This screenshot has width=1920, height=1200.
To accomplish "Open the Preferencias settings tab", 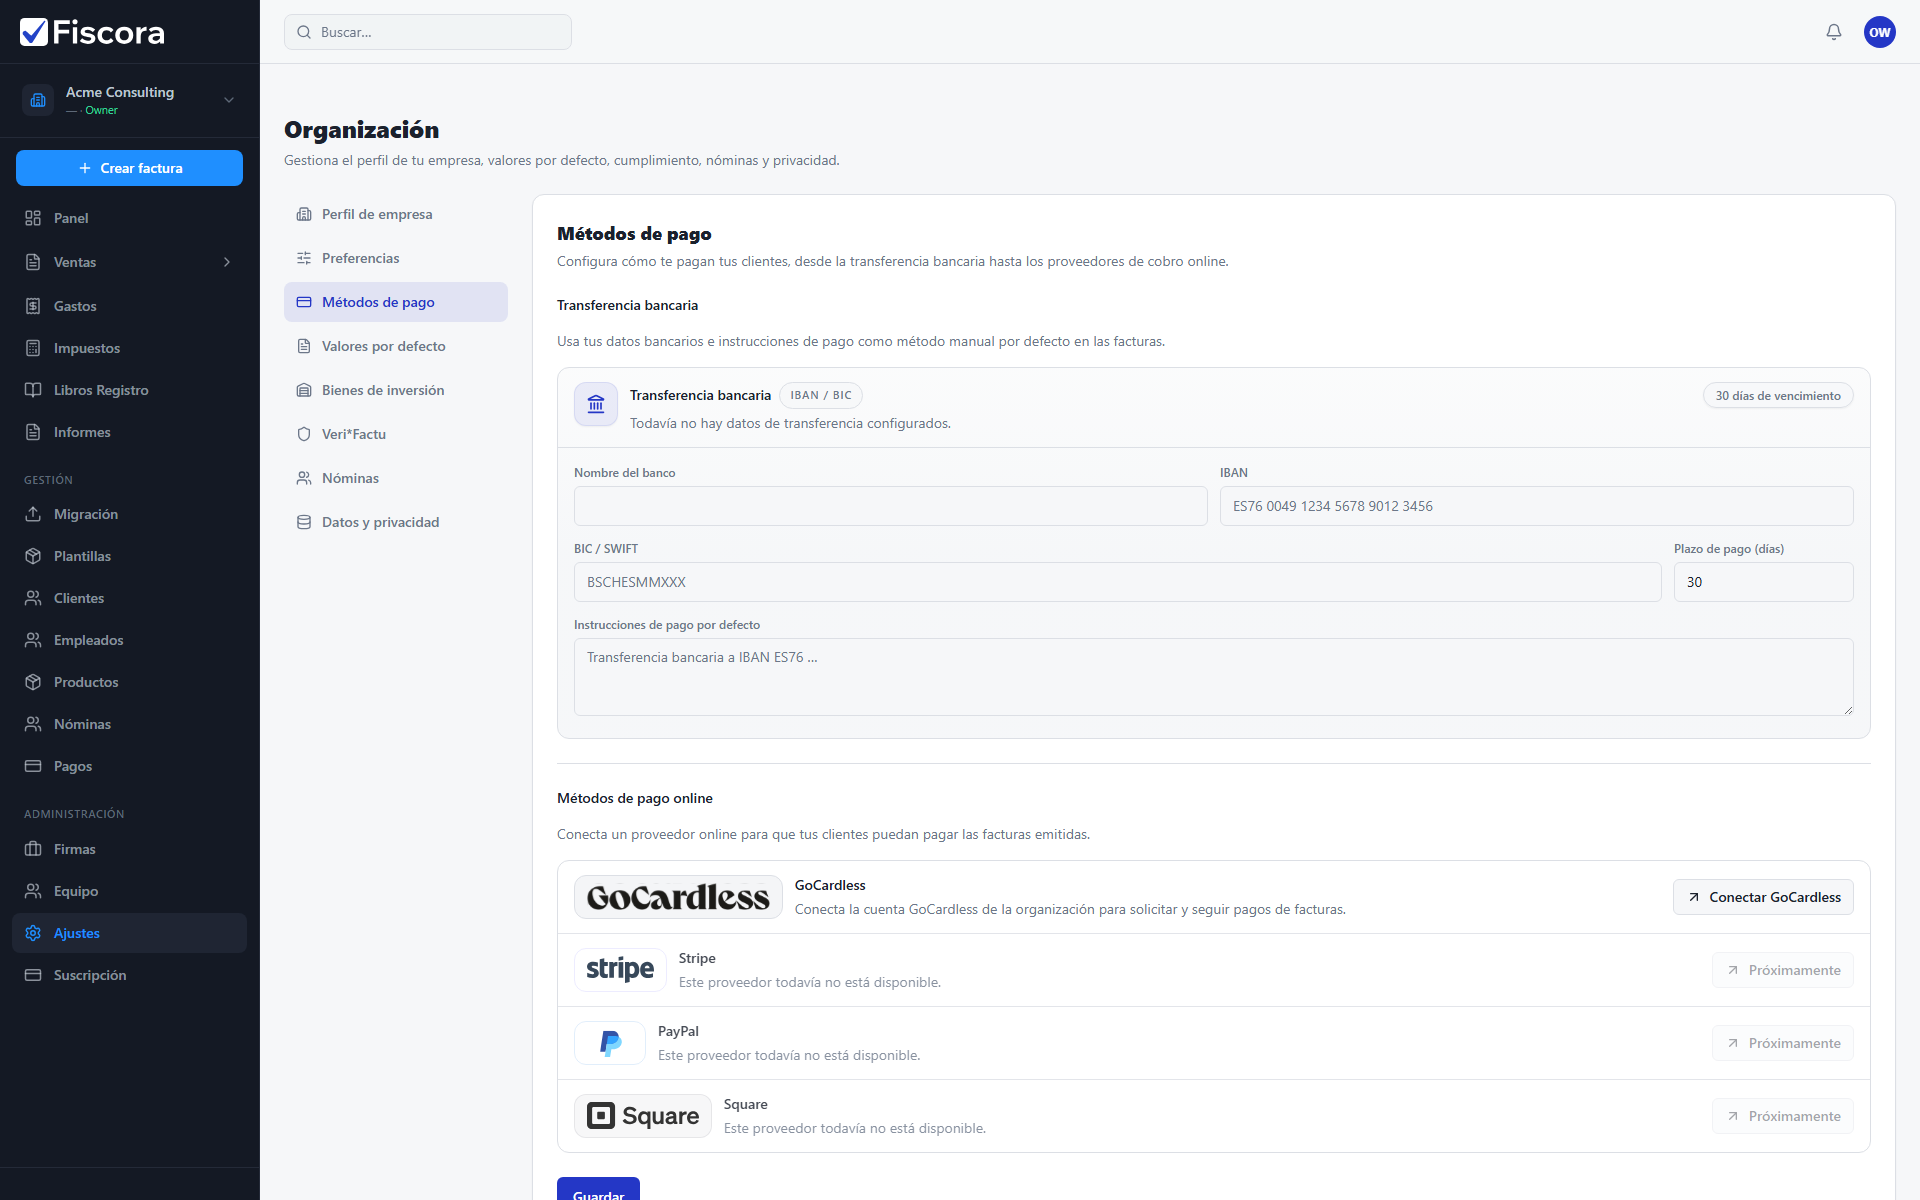I will click(x=396, y=258).
